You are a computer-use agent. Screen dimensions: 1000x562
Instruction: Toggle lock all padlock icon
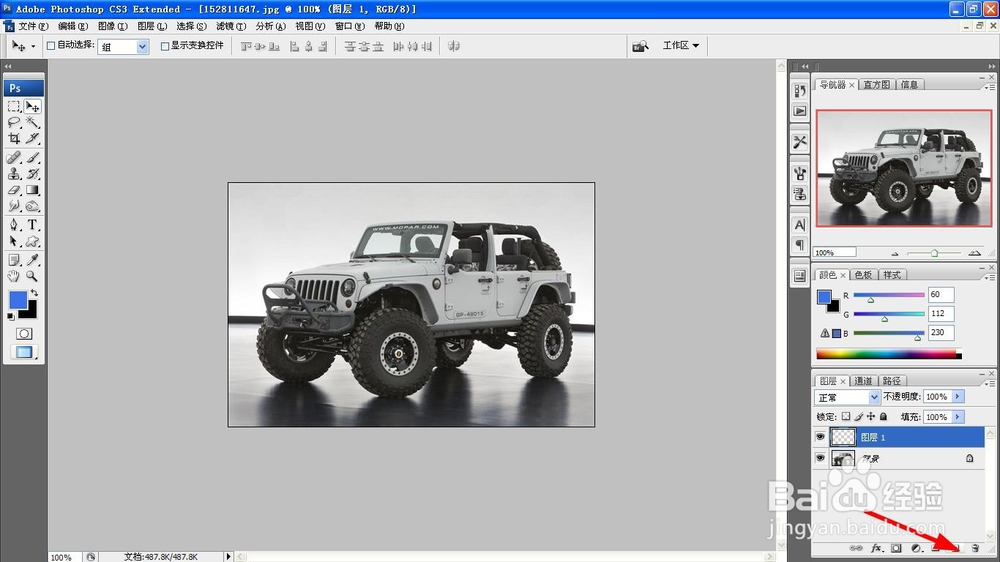pos(883,417)
